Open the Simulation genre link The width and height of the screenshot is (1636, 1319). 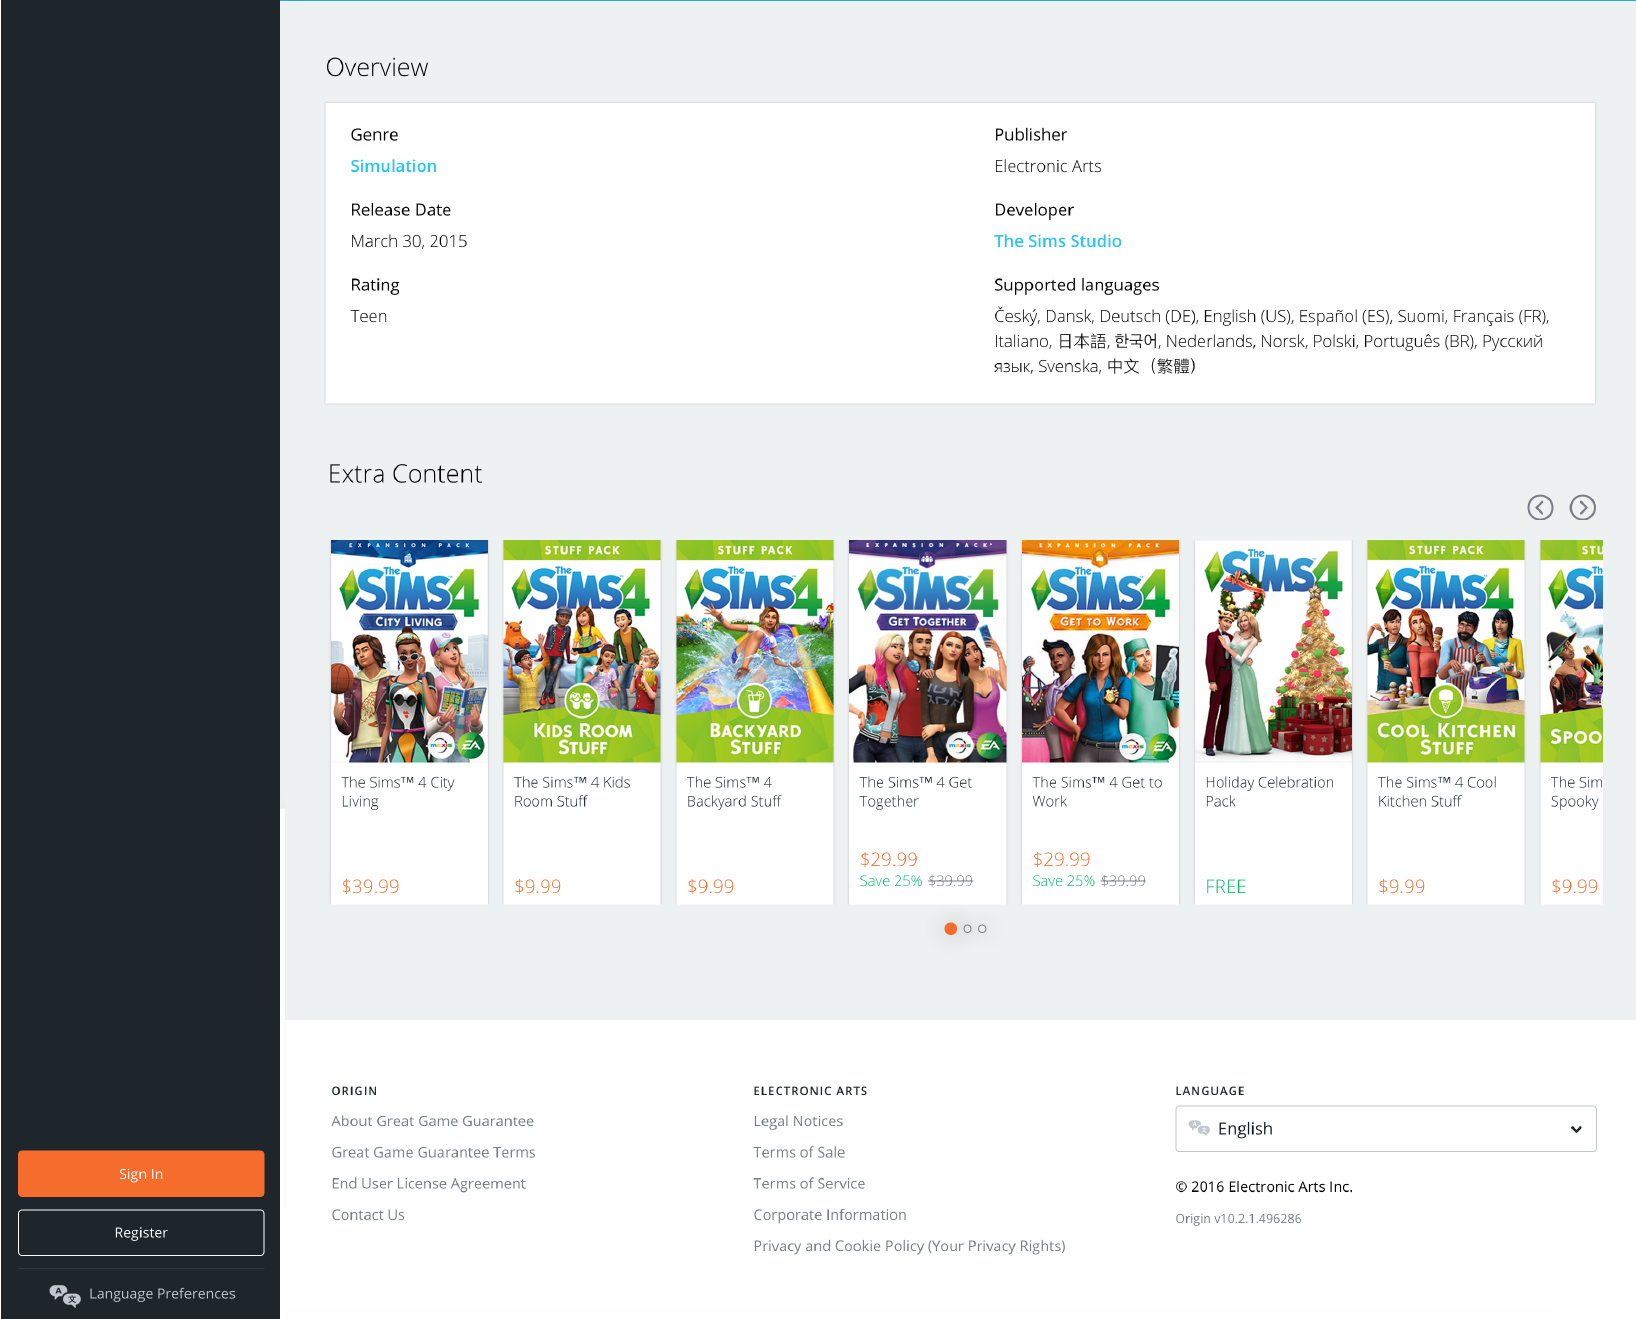click(x=393, y=166)
